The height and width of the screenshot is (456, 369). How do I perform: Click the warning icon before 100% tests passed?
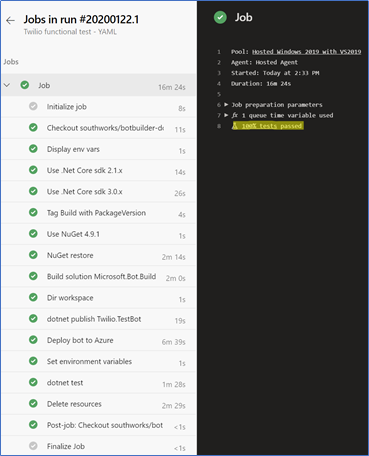[x=235, y=126]
